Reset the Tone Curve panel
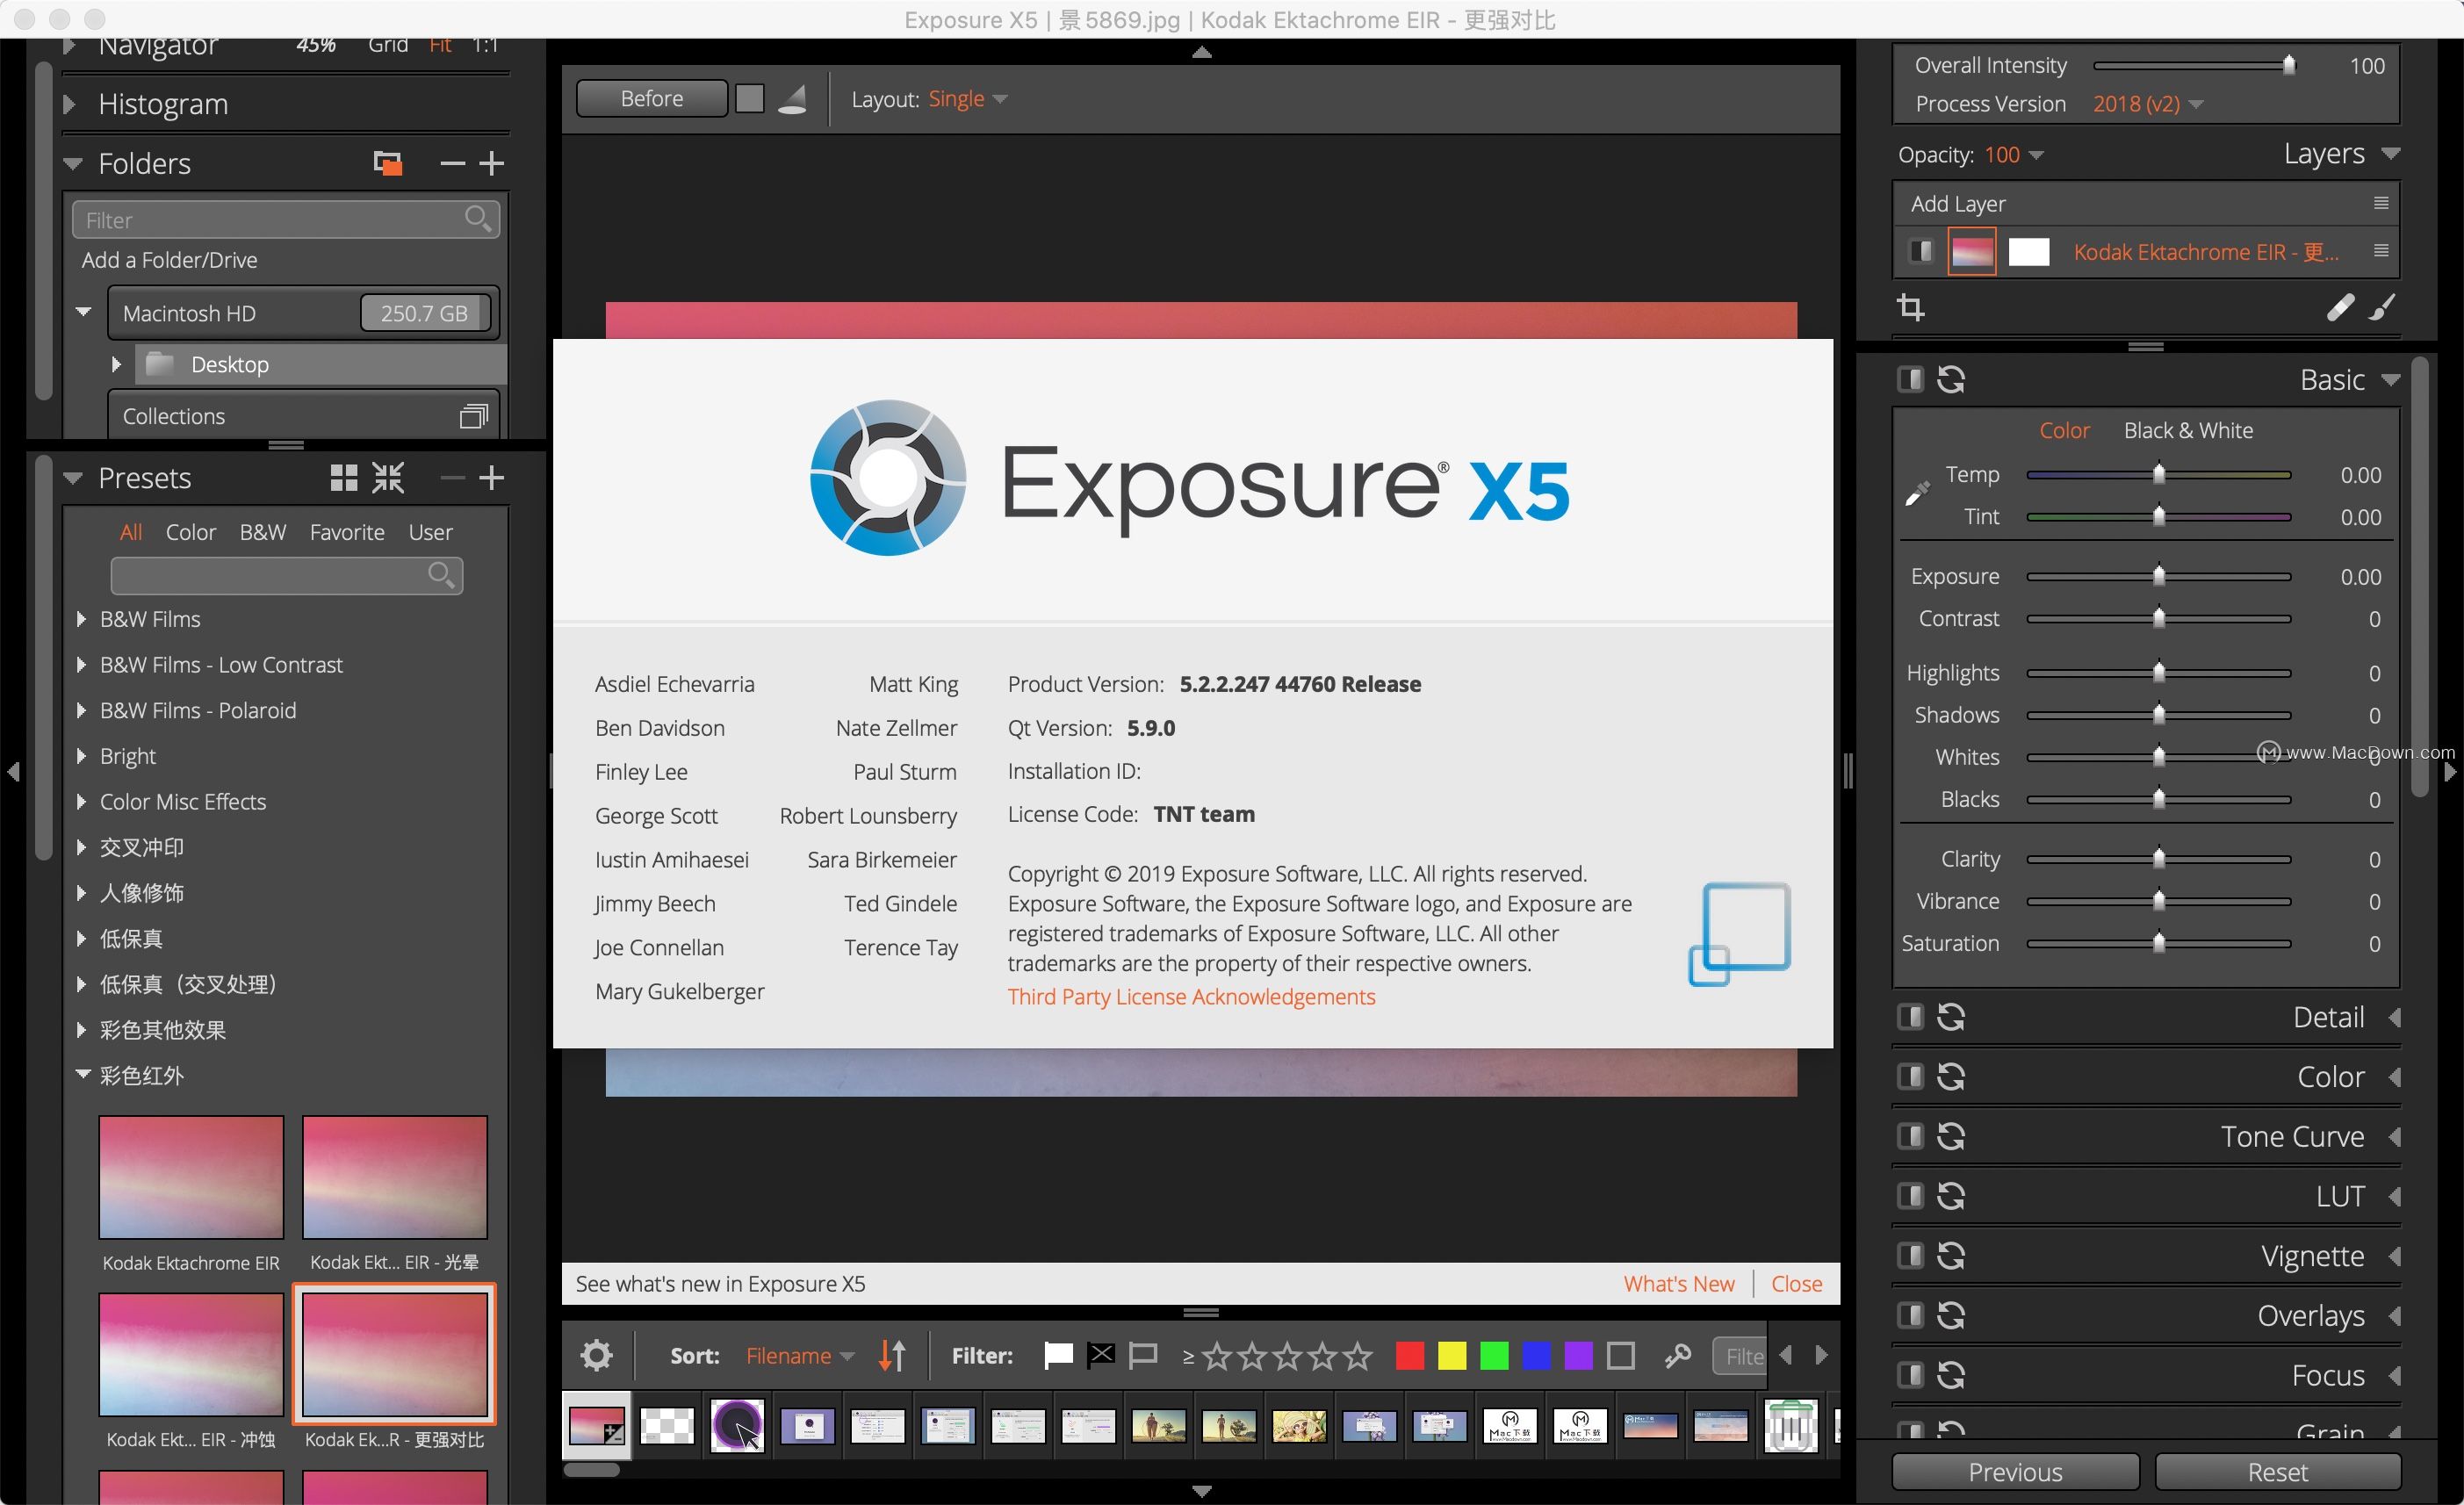The image size is (2464, 1505). click(x=1951, y=1136)
